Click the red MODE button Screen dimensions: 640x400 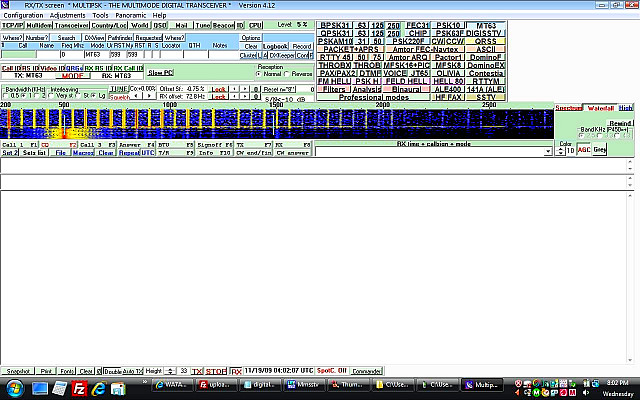pos(72,76)
